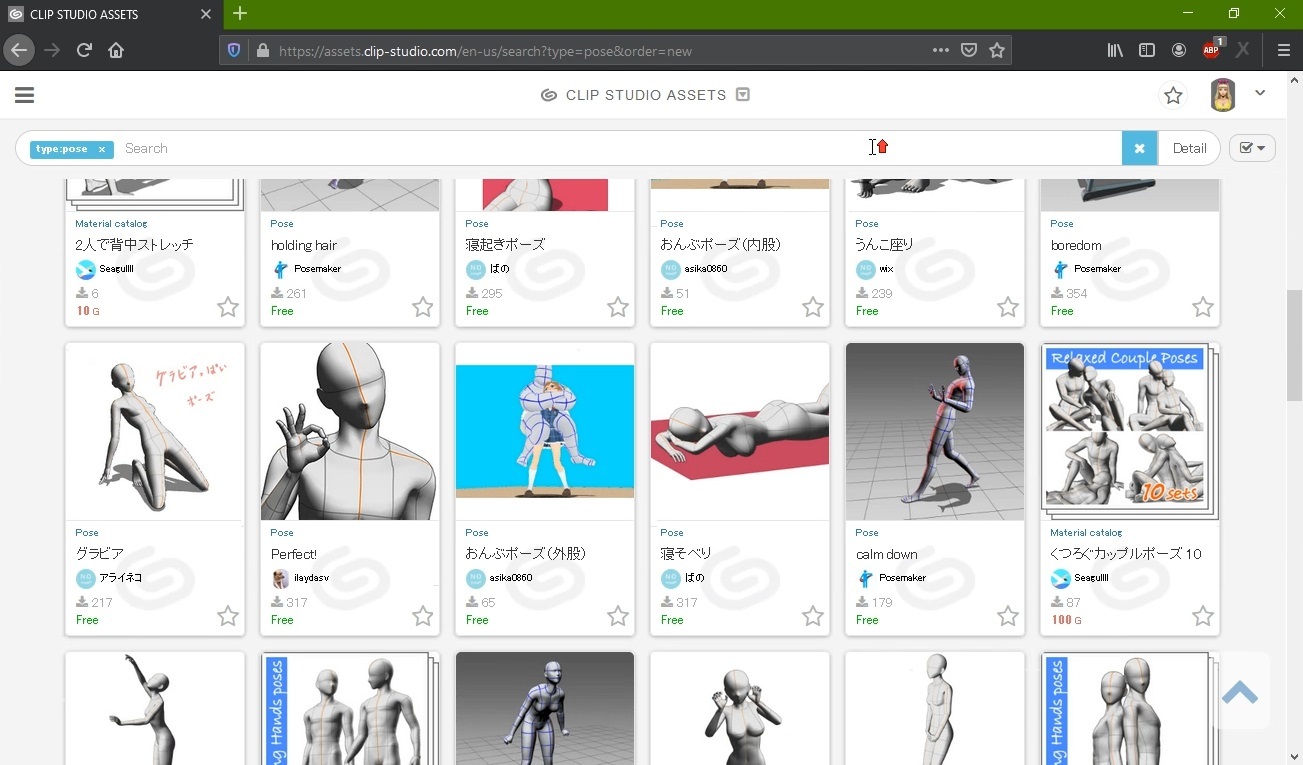
Task: Favorite the '2人で背中ストレッチ' material
Action: [x=228, y=307]
